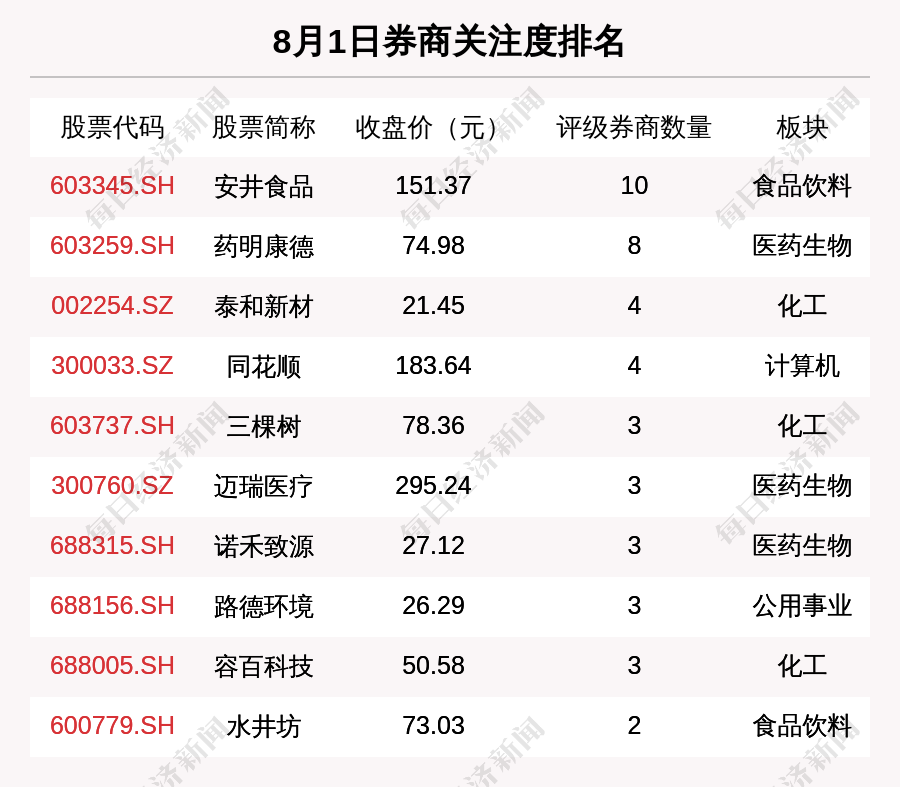This screenshot has width=900, height=787.
Task: Select sector 食品饮料 in 水井坊 row
Action: pyautogui.click(x=802, y=726)
